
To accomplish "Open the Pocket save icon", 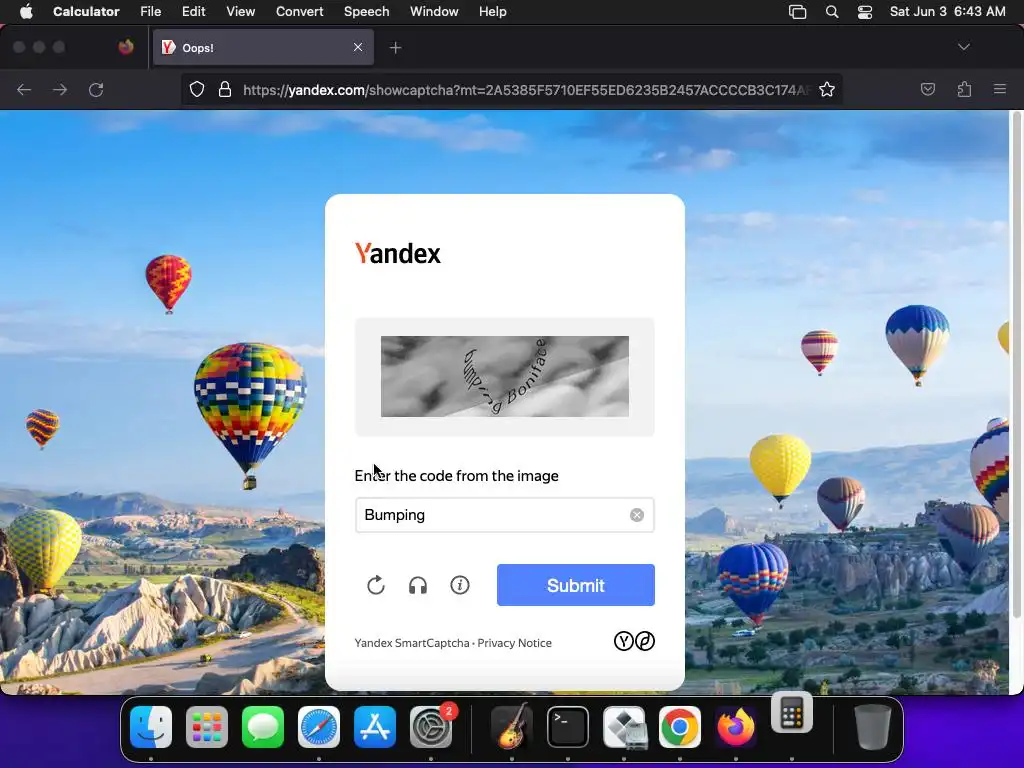I will pyautogui.click(x=927, y=89).
